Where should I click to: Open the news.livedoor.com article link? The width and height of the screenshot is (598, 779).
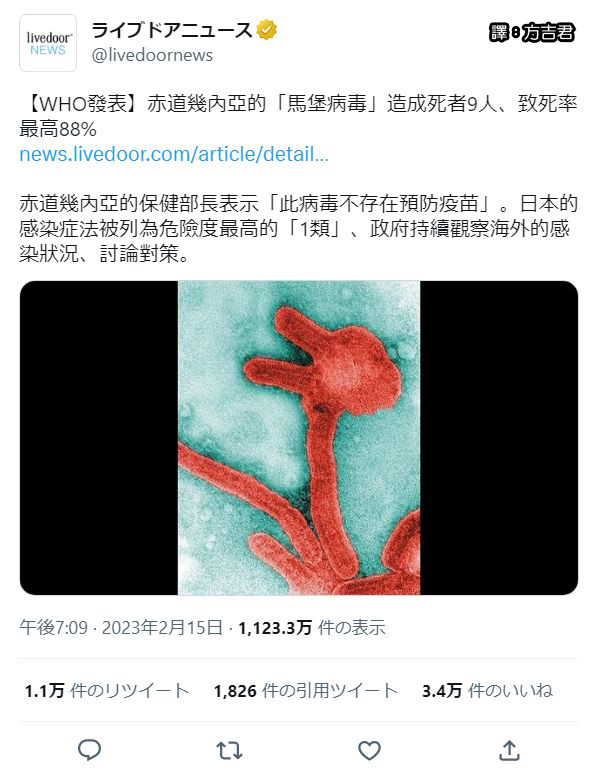tap(174, 154)
